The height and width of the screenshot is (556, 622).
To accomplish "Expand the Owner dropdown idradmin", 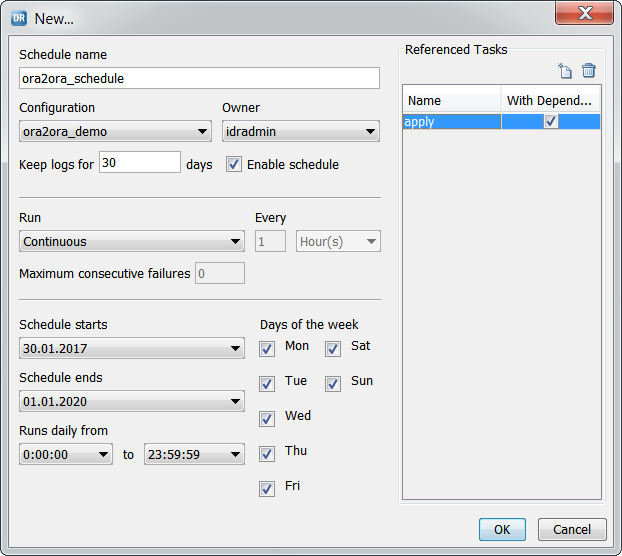I will [x=300, y=131].
